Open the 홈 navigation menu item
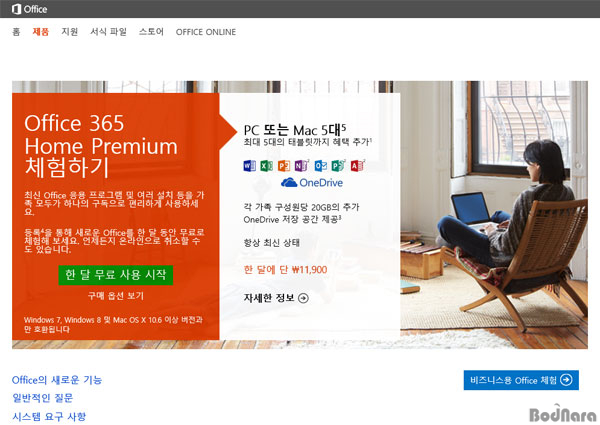This screenshot has height=425, width=600. pos(16,32)
